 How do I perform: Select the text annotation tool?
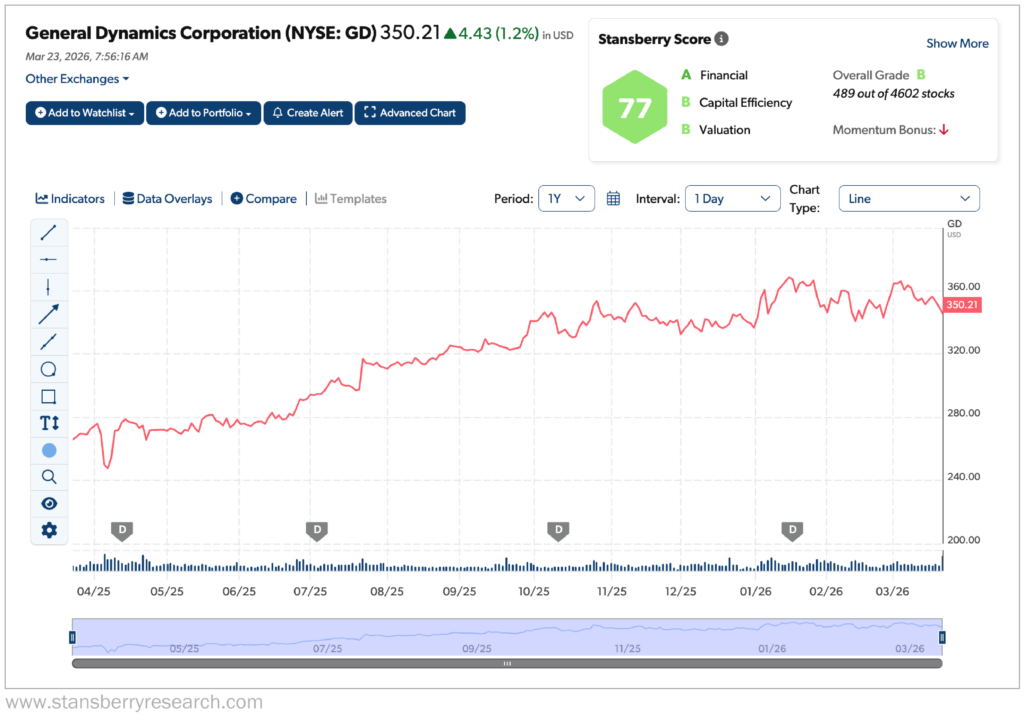pos(49,423)
